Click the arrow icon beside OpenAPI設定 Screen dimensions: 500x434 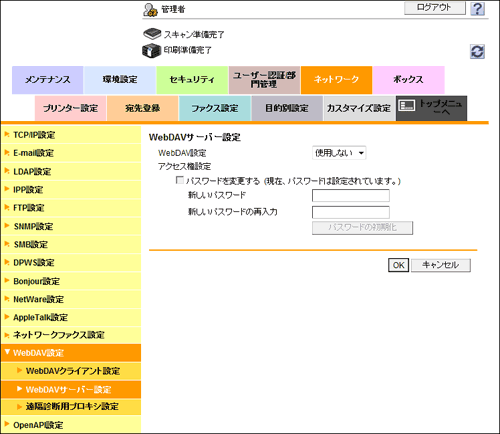6,424
